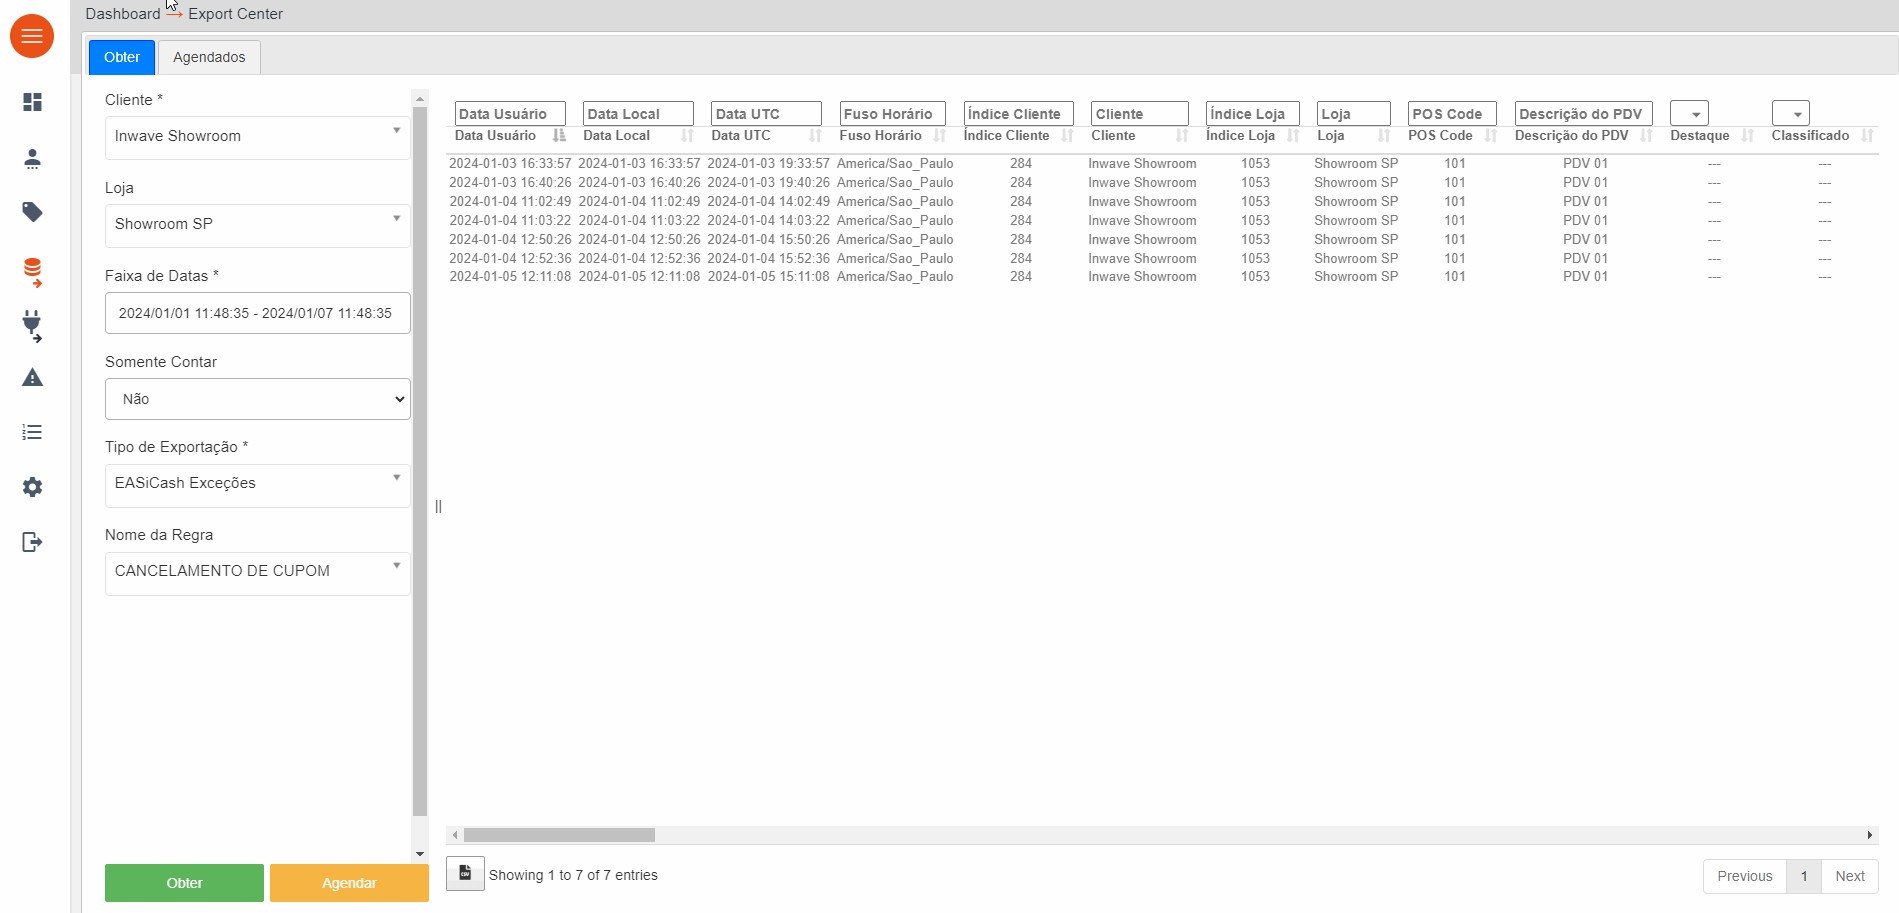Image resolution: width=1899 pixels, height=913 pixels.
Task: Click scroll down arrow of form panel
Action: coord(420,854)
